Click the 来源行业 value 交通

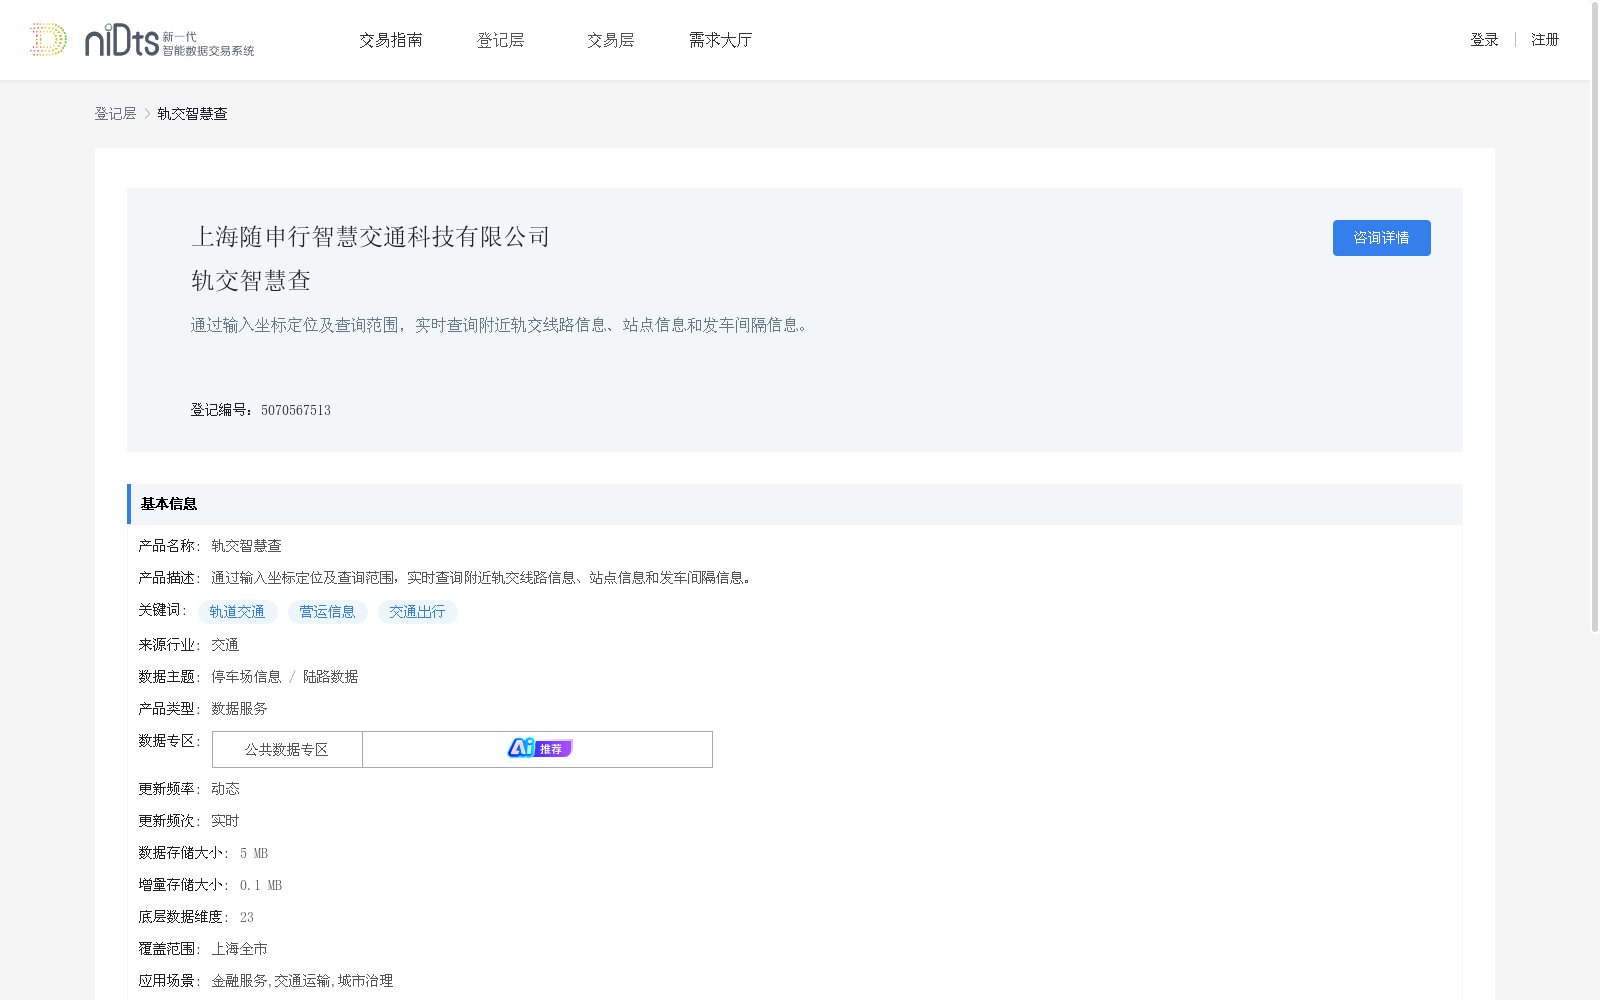[225, 645]
